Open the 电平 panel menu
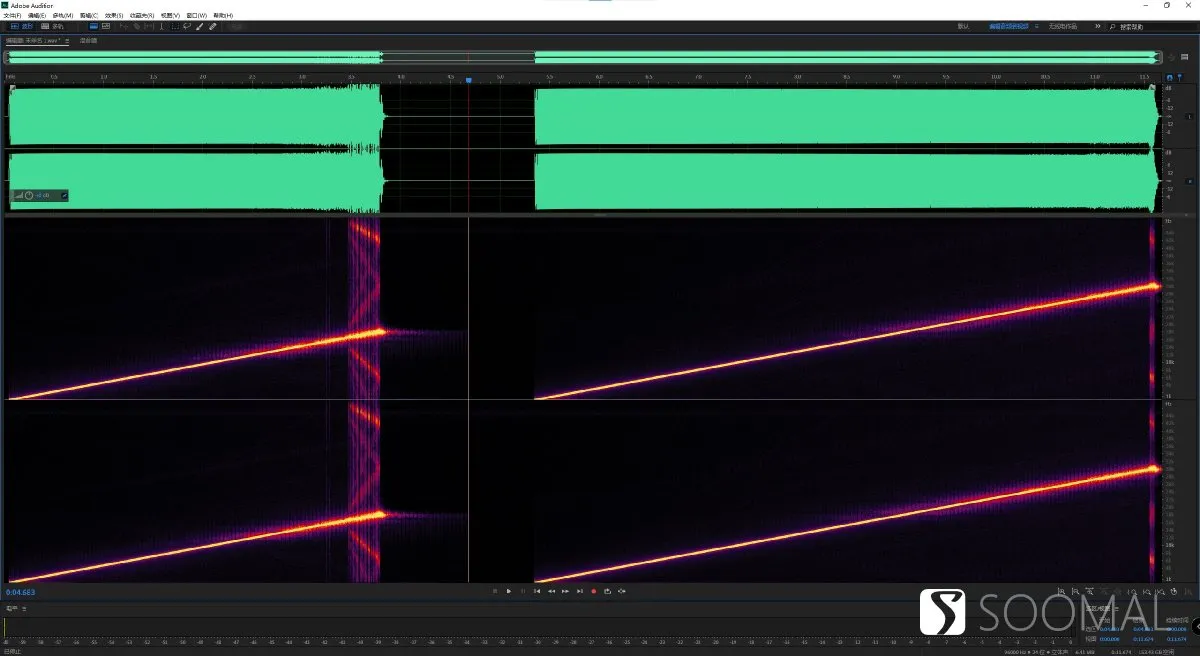 pos(23,608)
